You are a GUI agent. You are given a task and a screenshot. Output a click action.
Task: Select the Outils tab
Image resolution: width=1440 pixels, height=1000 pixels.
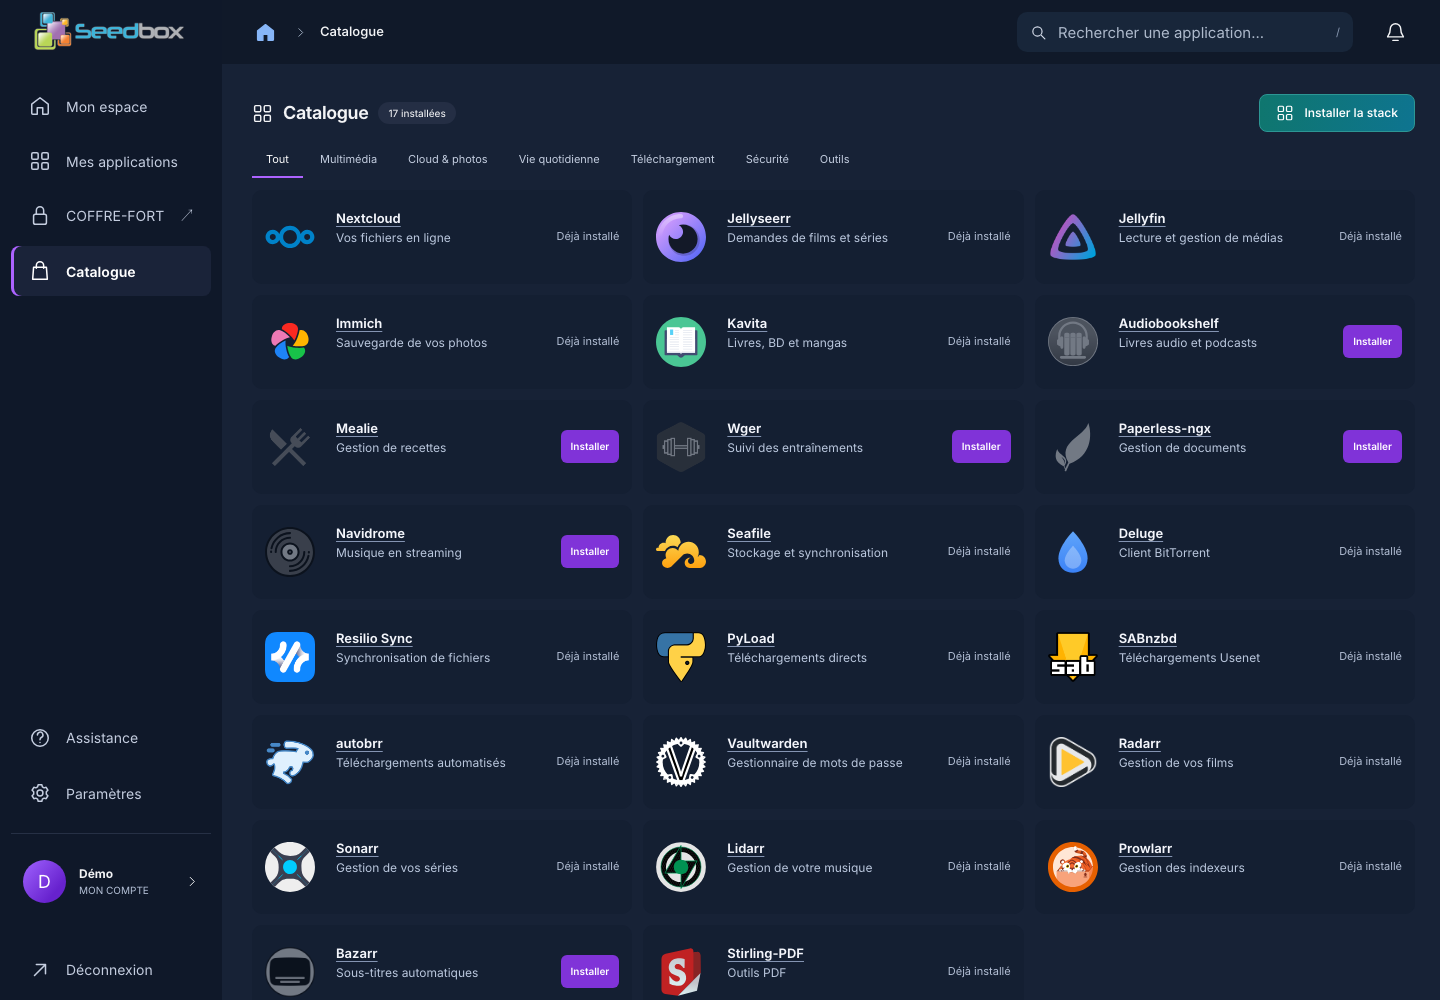click(x=834, y=159)
